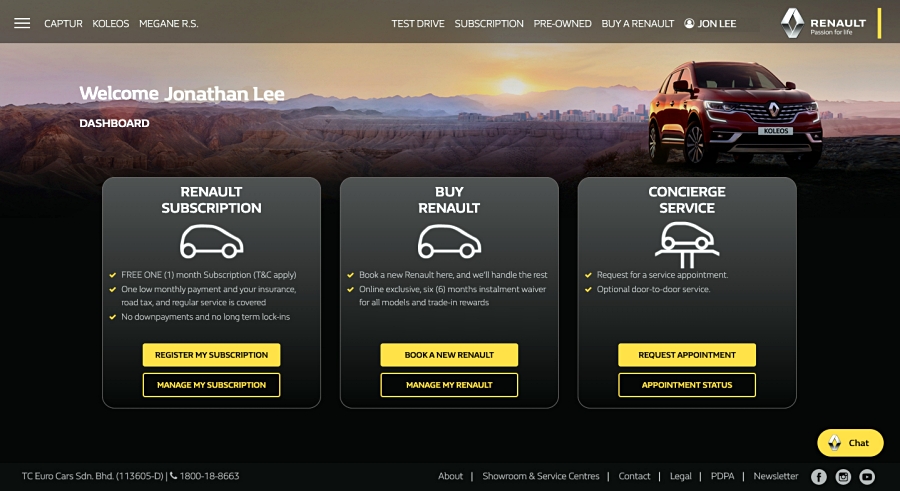Screen dimensions: 900x491
Task: Click the car icon under Buy Renault
Action: point(449,241)
